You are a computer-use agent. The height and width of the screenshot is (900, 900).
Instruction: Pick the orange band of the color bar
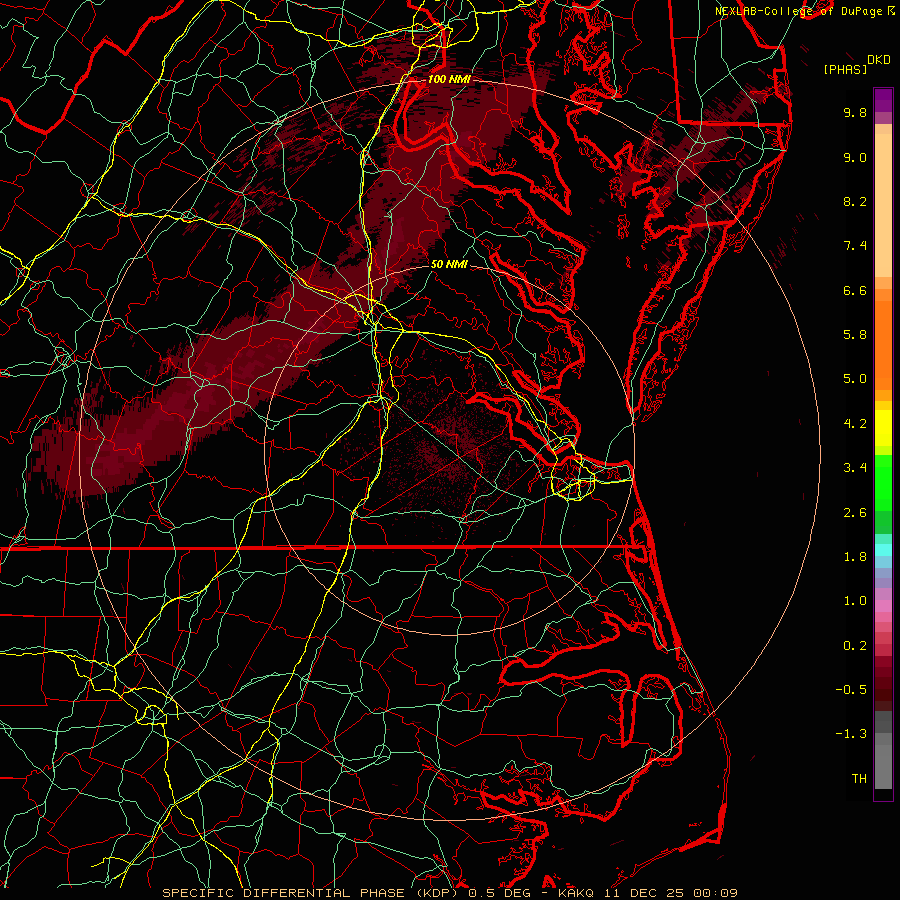[883, 344]
